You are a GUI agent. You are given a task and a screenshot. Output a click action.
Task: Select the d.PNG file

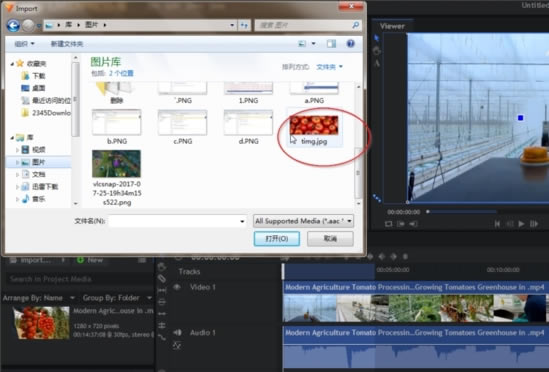click(248, 127)
